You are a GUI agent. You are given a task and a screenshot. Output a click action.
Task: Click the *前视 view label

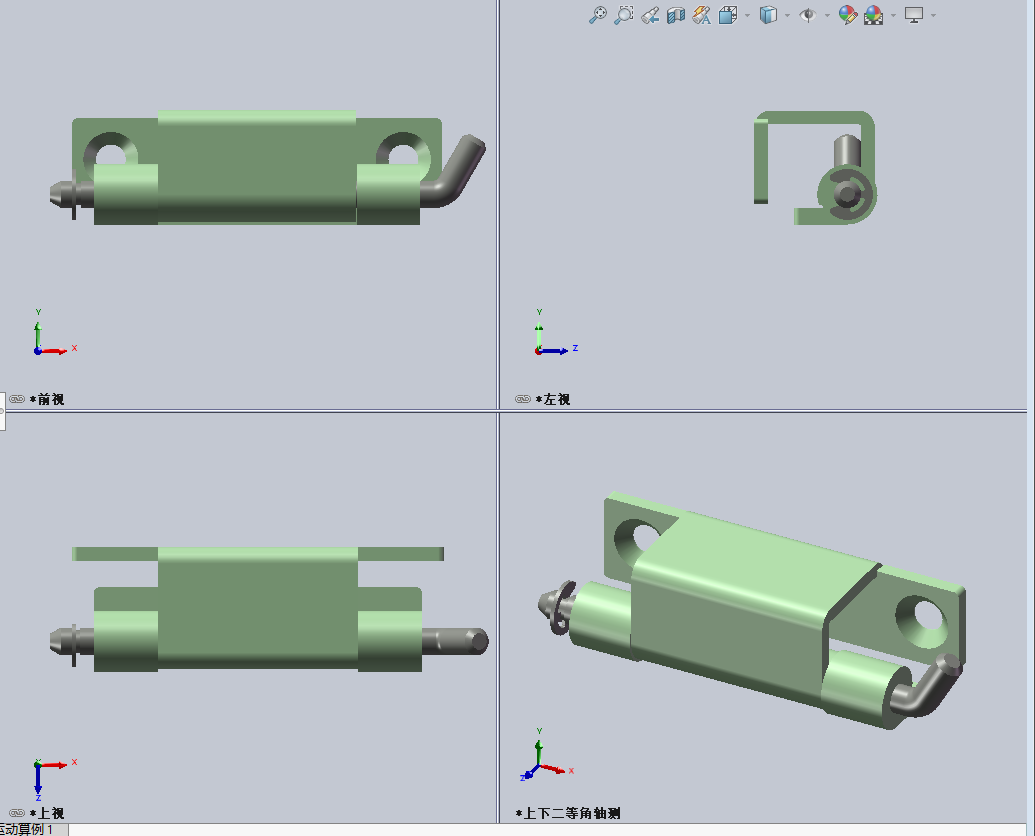click(x=47, y=399)
